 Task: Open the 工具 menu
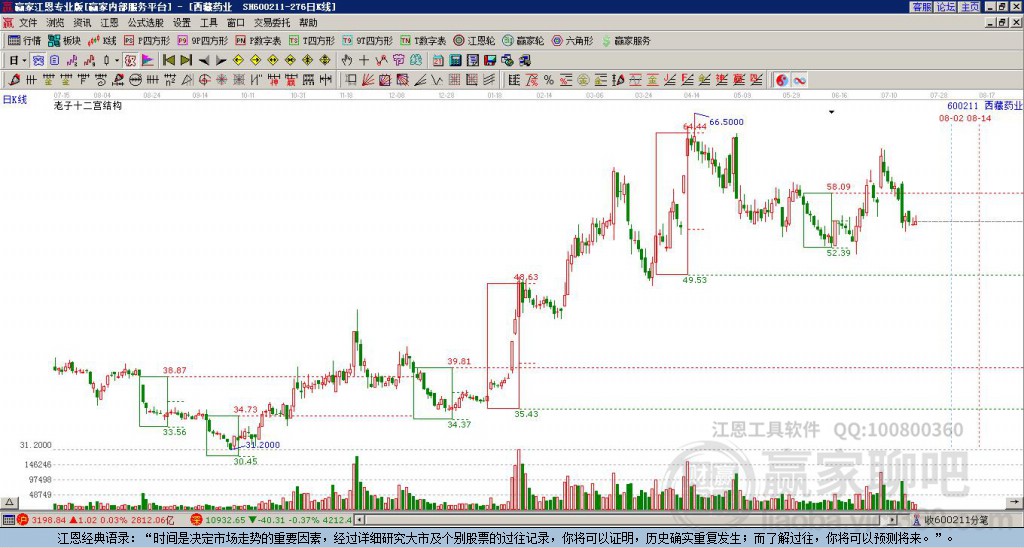pyautogui.click(x=209, y=23)
